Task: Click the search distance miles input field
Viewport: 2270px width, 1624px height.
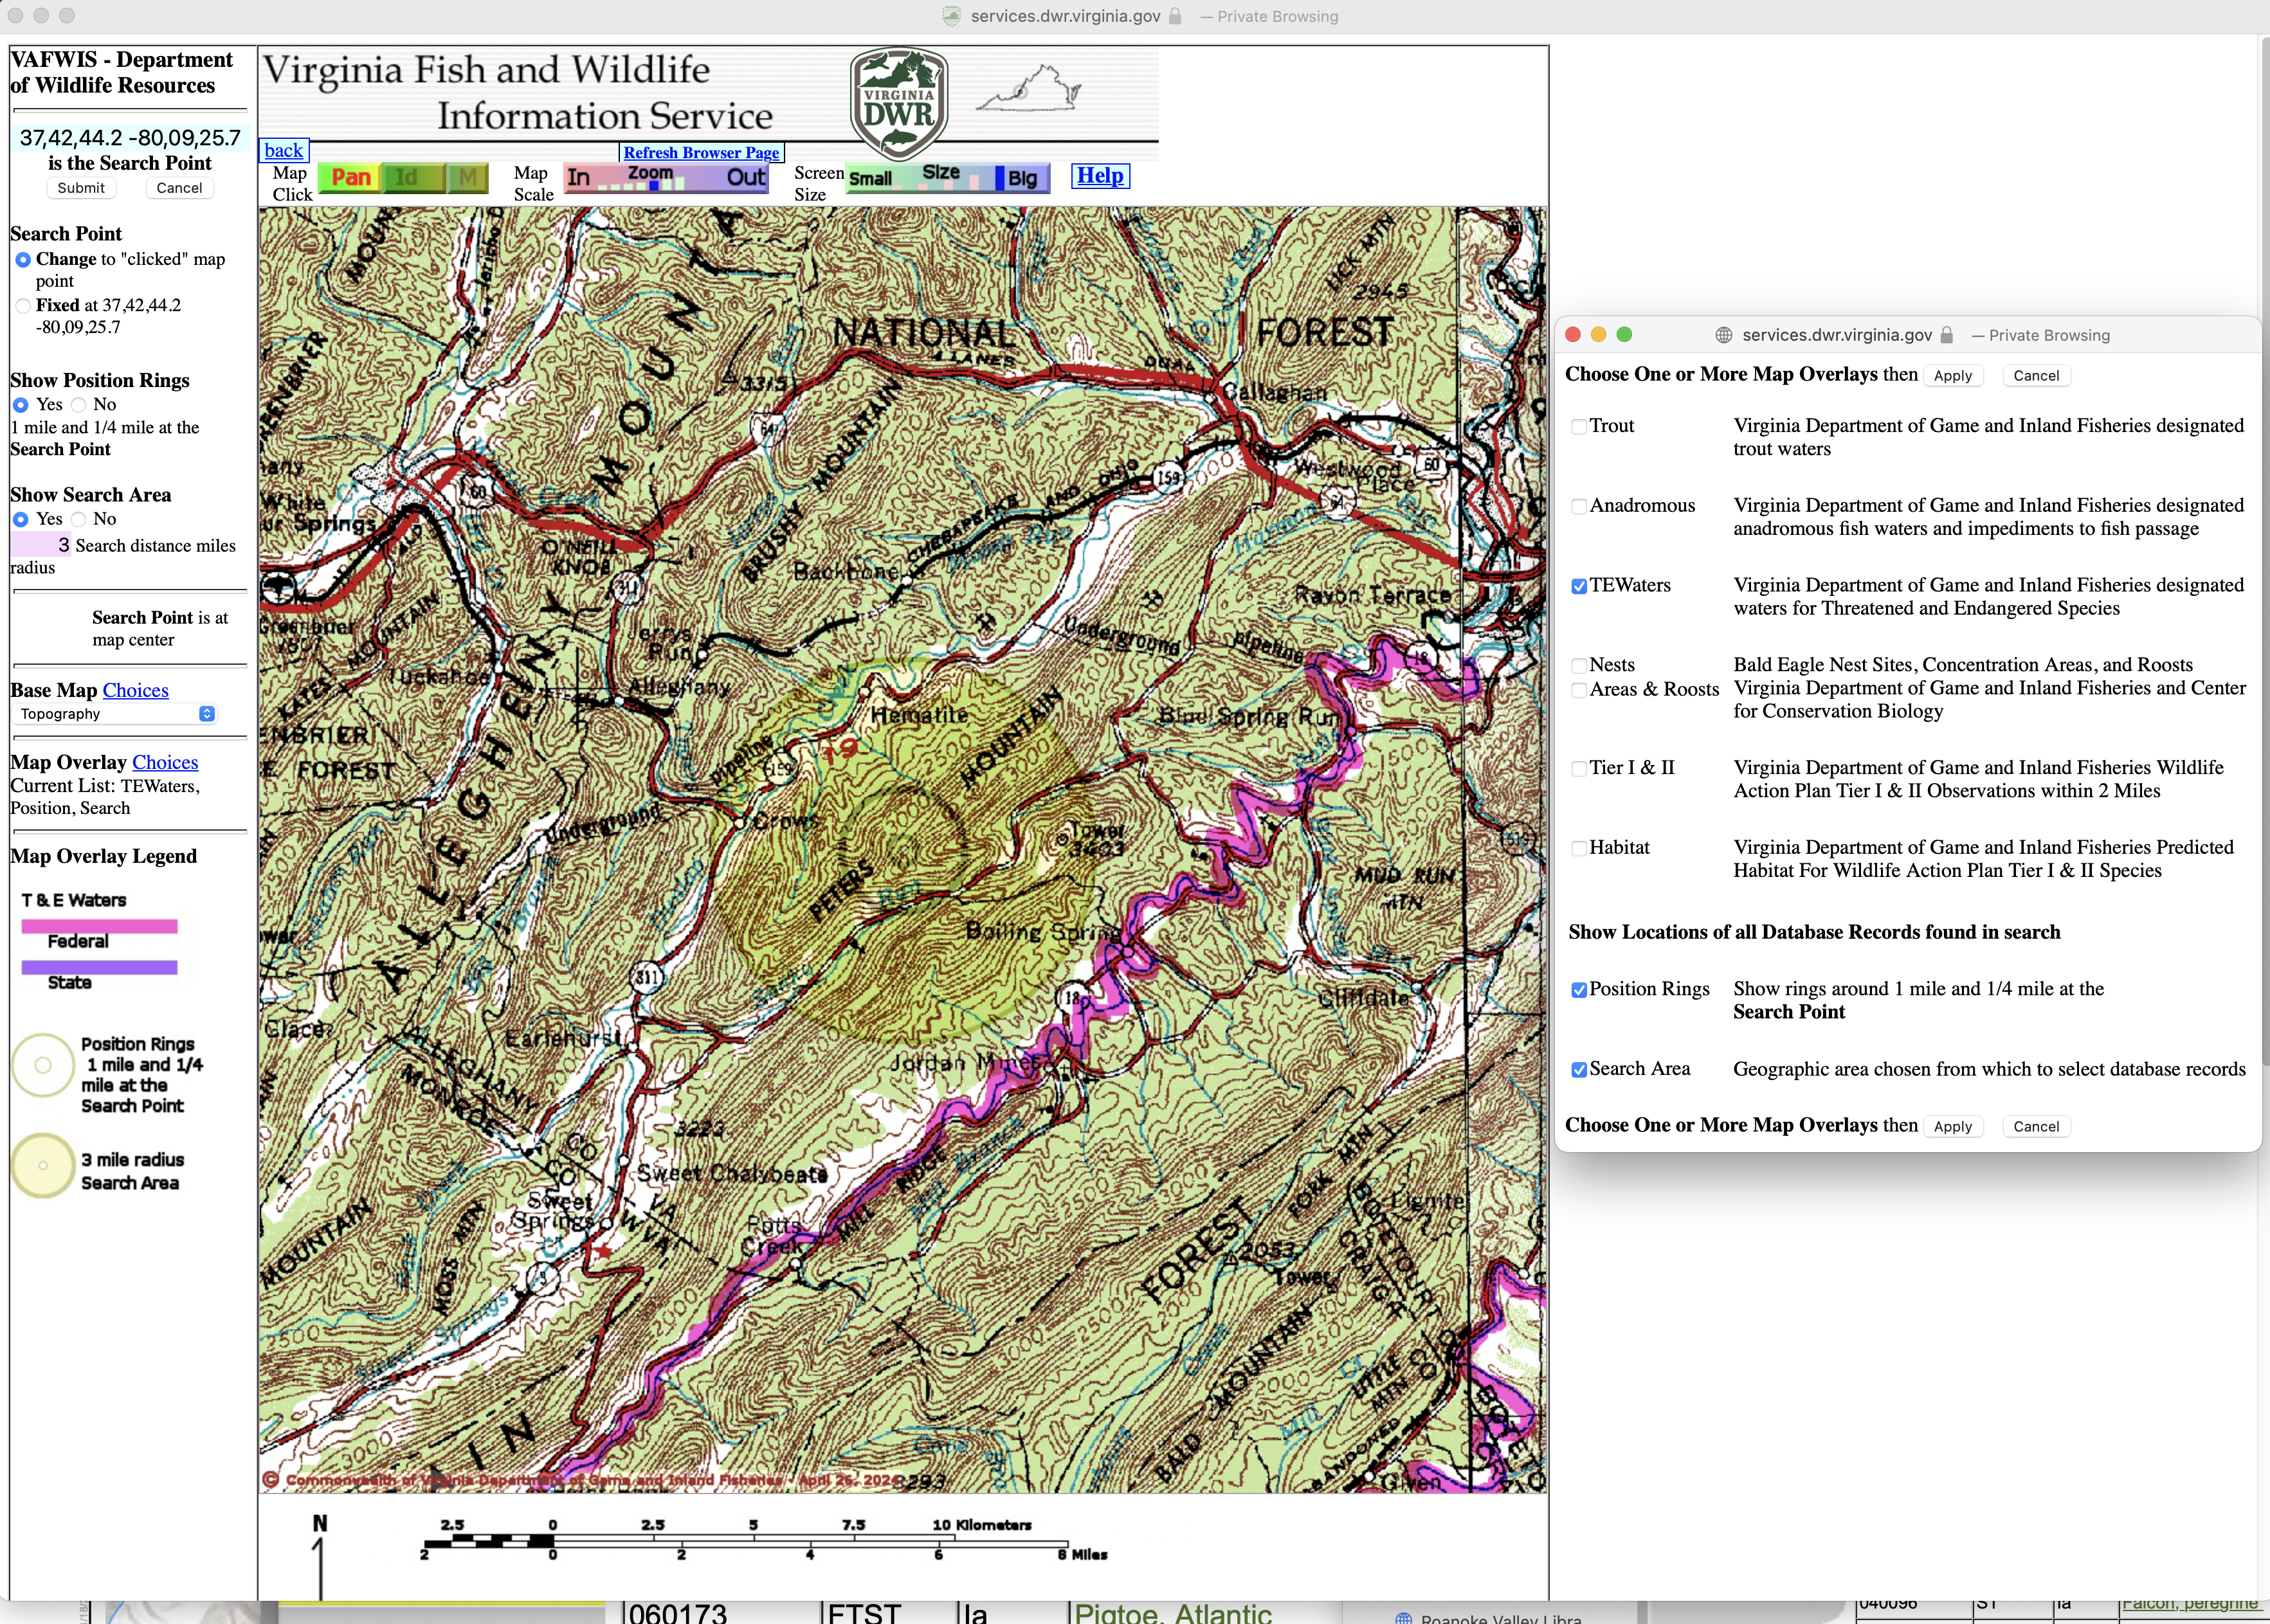Action: 42,545
